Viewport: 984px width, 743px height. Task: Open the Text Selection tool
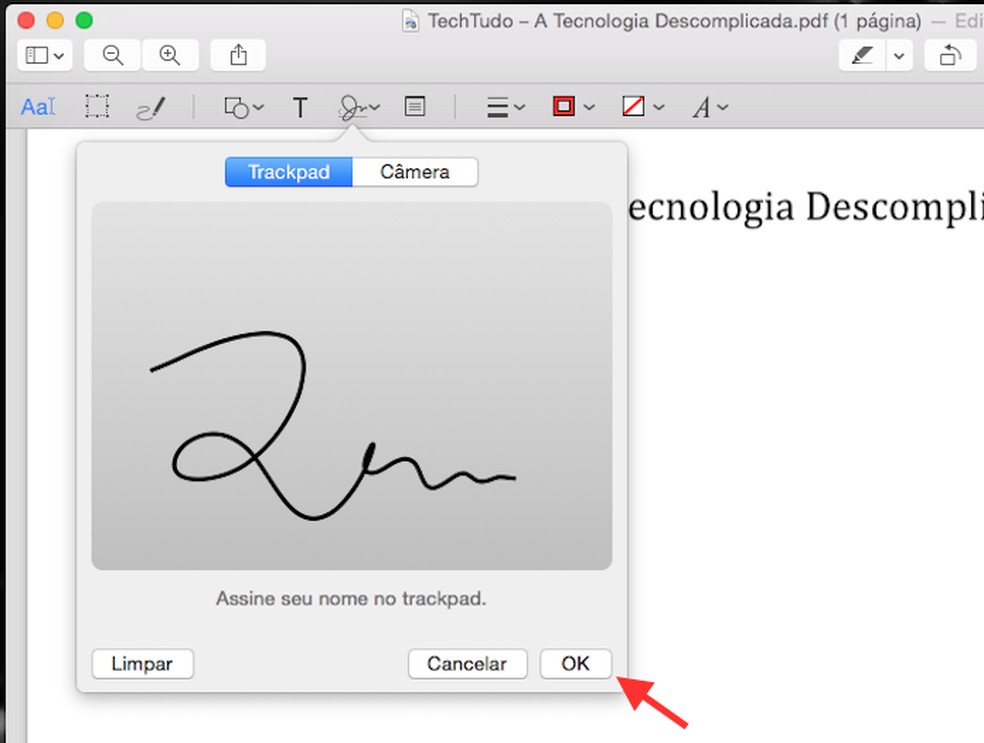tap(37, 107)
